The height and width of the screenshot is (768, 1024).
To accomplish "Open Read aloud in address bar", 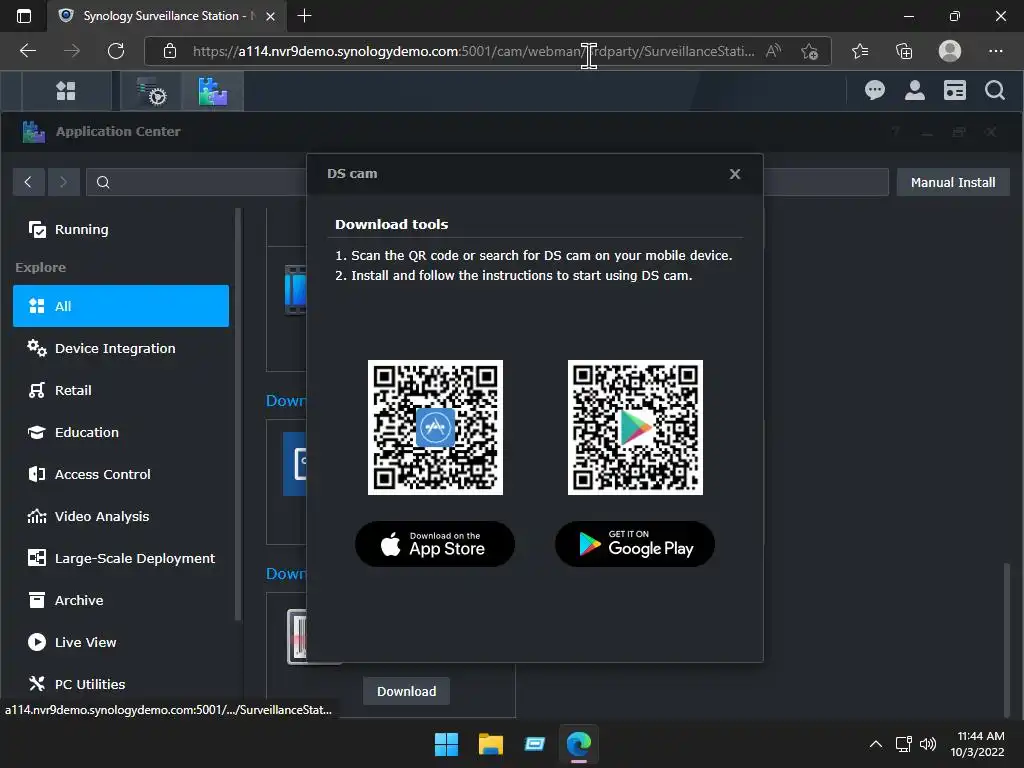I will coord(773,51).
